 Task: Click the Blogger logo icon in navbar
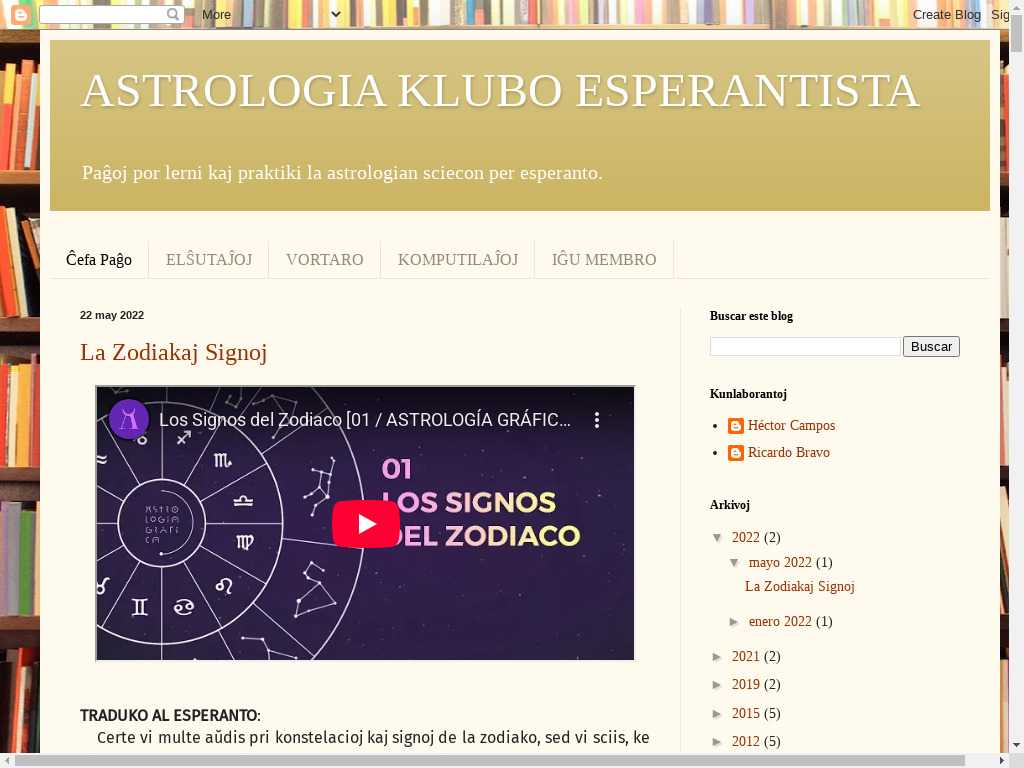[20, 15]
